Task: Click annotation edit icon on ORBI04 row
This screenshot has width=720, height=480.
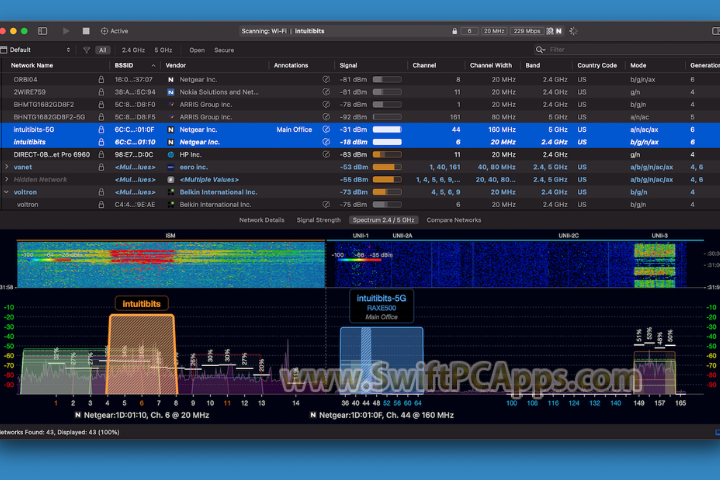Action: [x=326, y=79]
